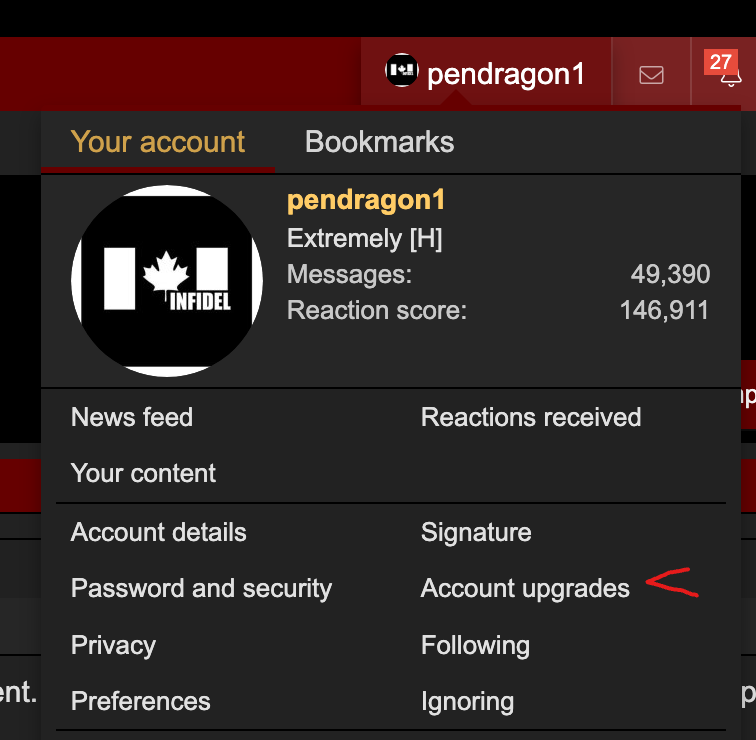Click the large Infidel profile avatar
The width and height of the screenshot is (756, 740).
point(167,281)
